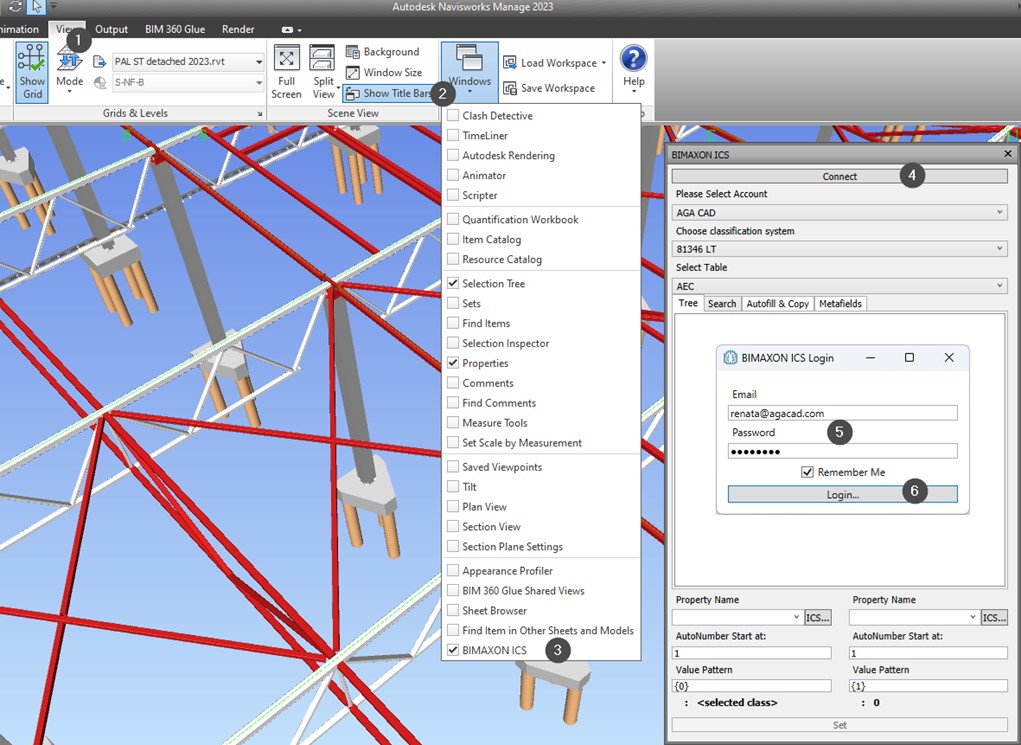
Task: Click the left AutoNumber Start at field
Action: click(x=752, y=653)
